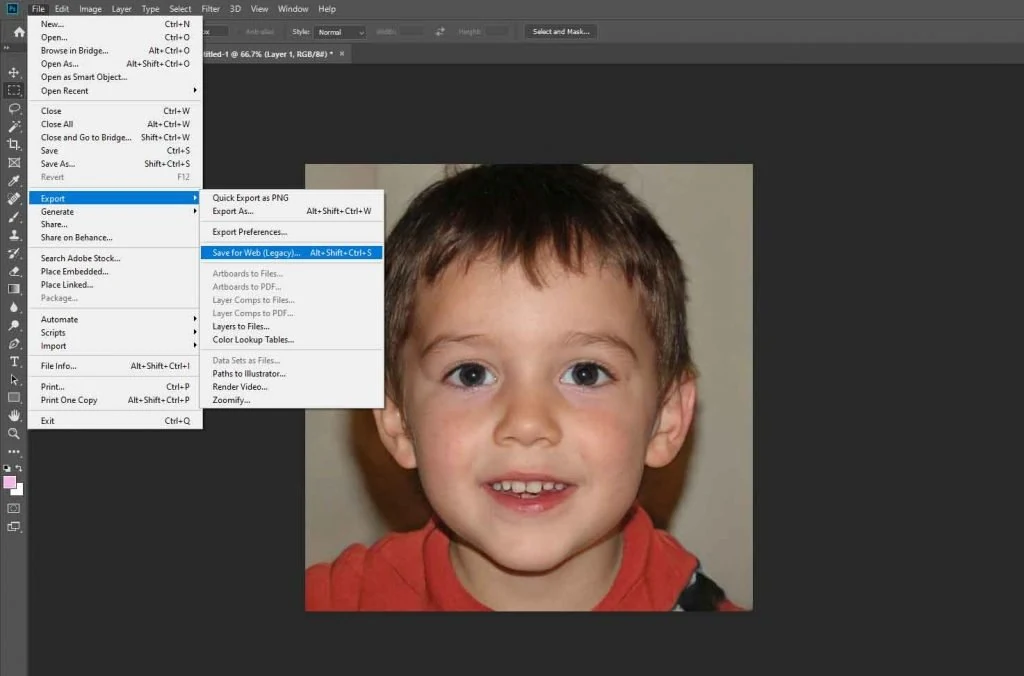Choose Layers to Files...

click(292, 327)
